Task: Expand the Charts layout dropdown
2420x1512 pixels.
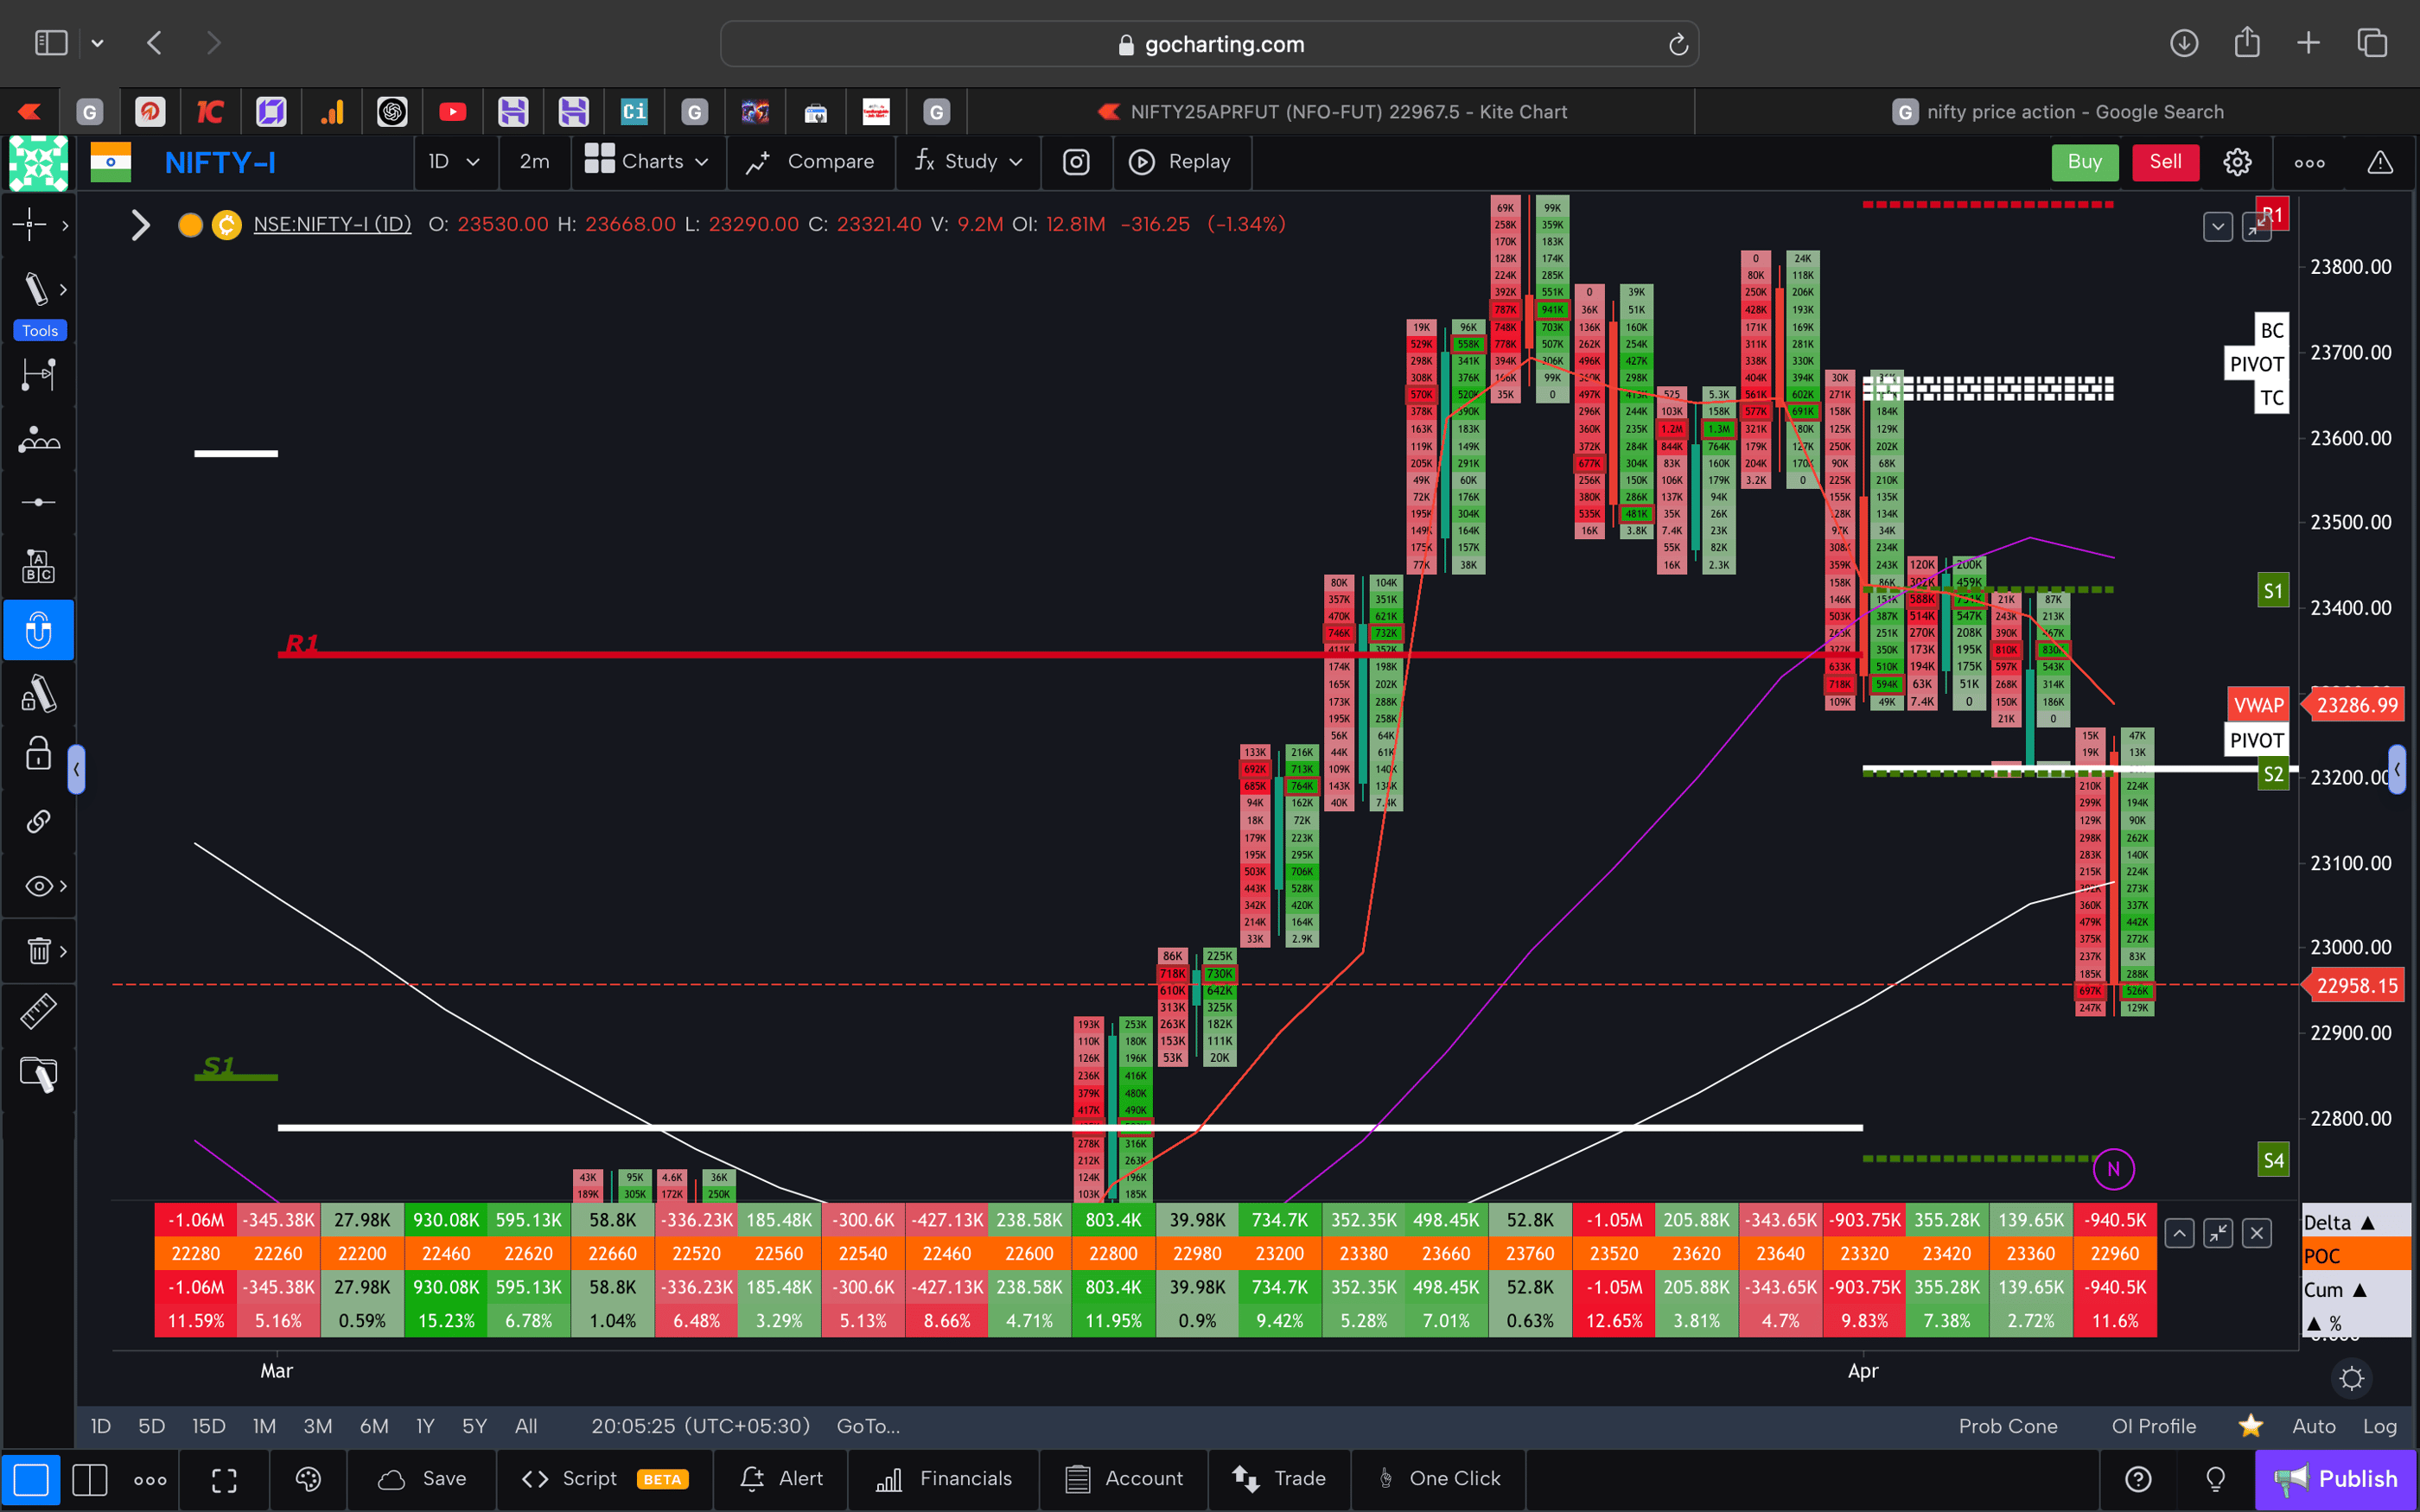Action: [648, 162]
